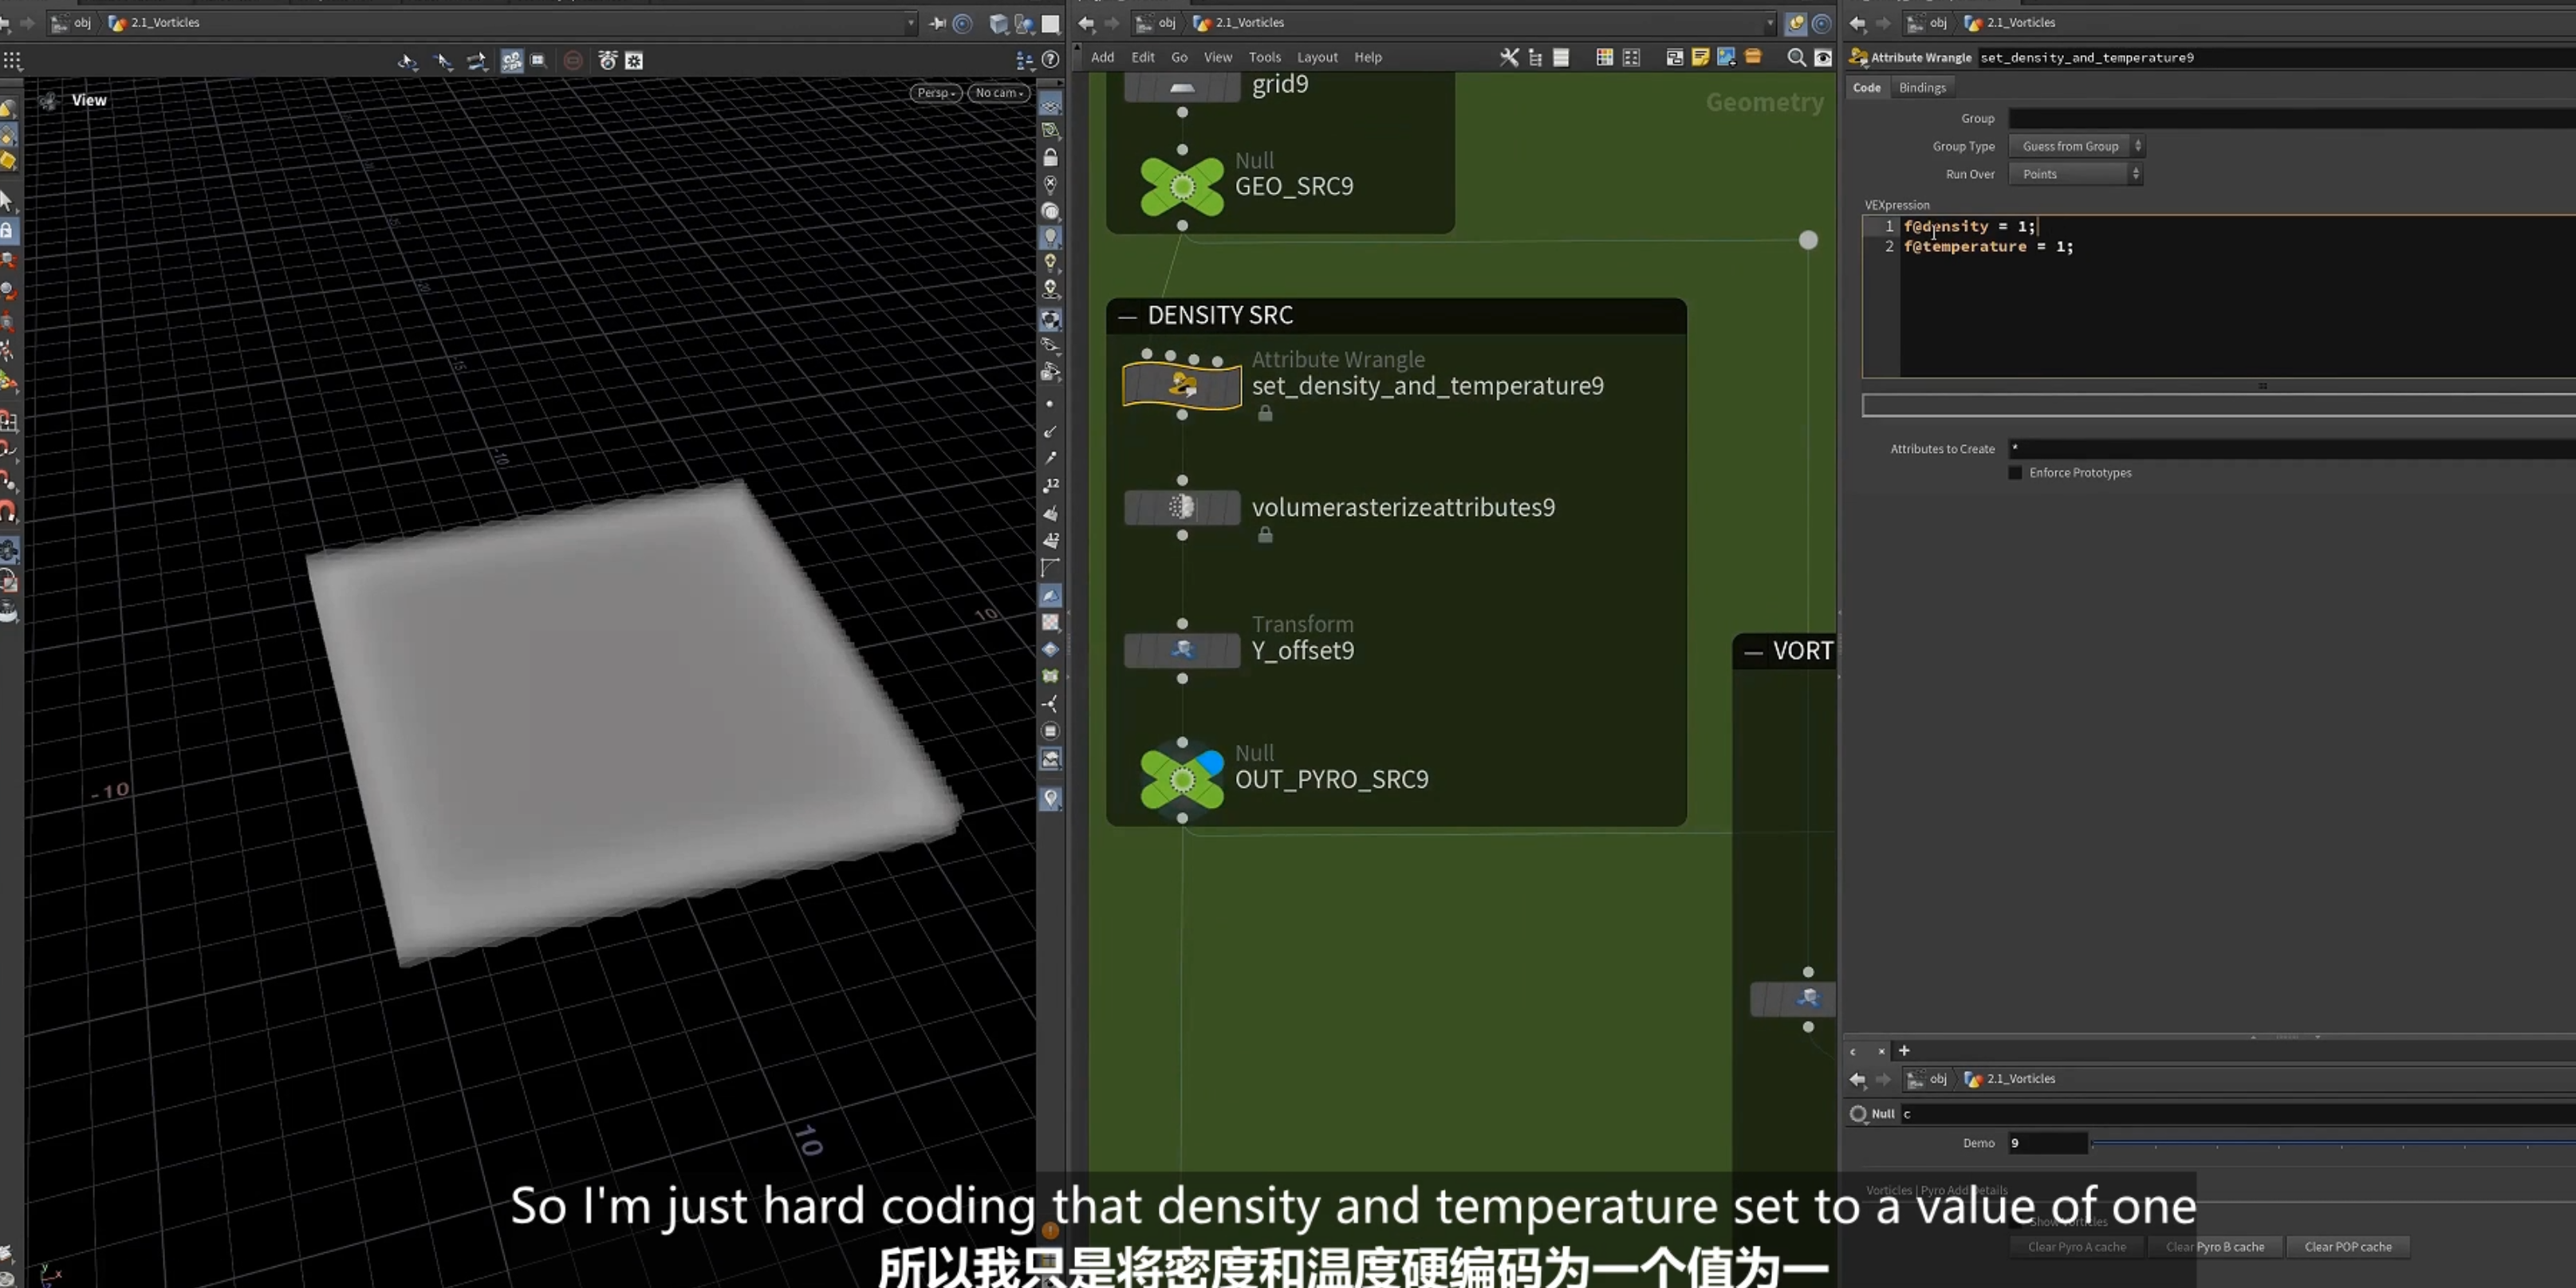Image resolution: width=2576 pixels, height=1288 pixels.
Task: Click the volumerasterizeattributes9 node icon
Action: coord(1181,507)
